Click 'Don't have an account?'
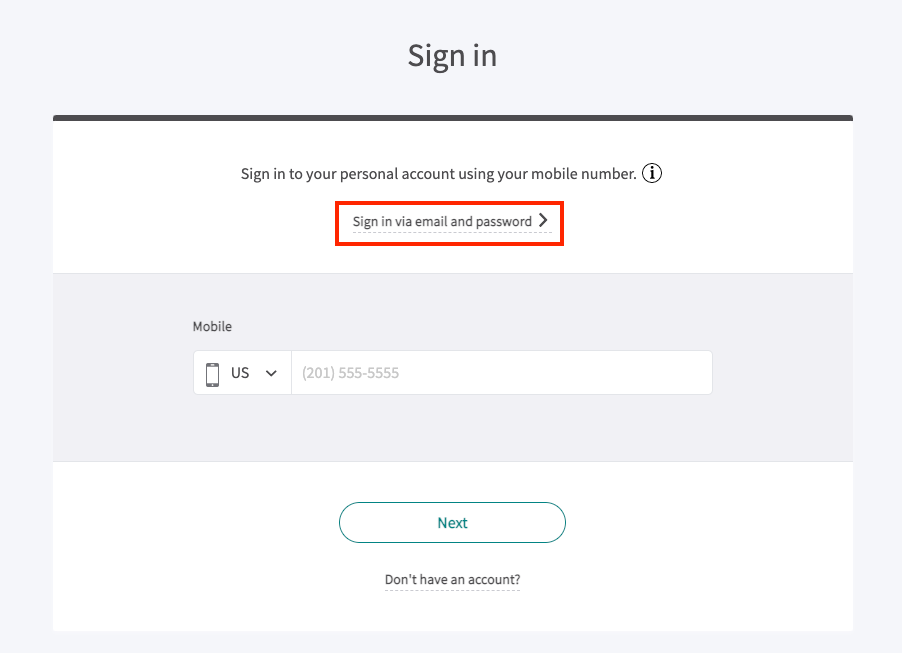The image size is (902, 653). click(452, 579)
